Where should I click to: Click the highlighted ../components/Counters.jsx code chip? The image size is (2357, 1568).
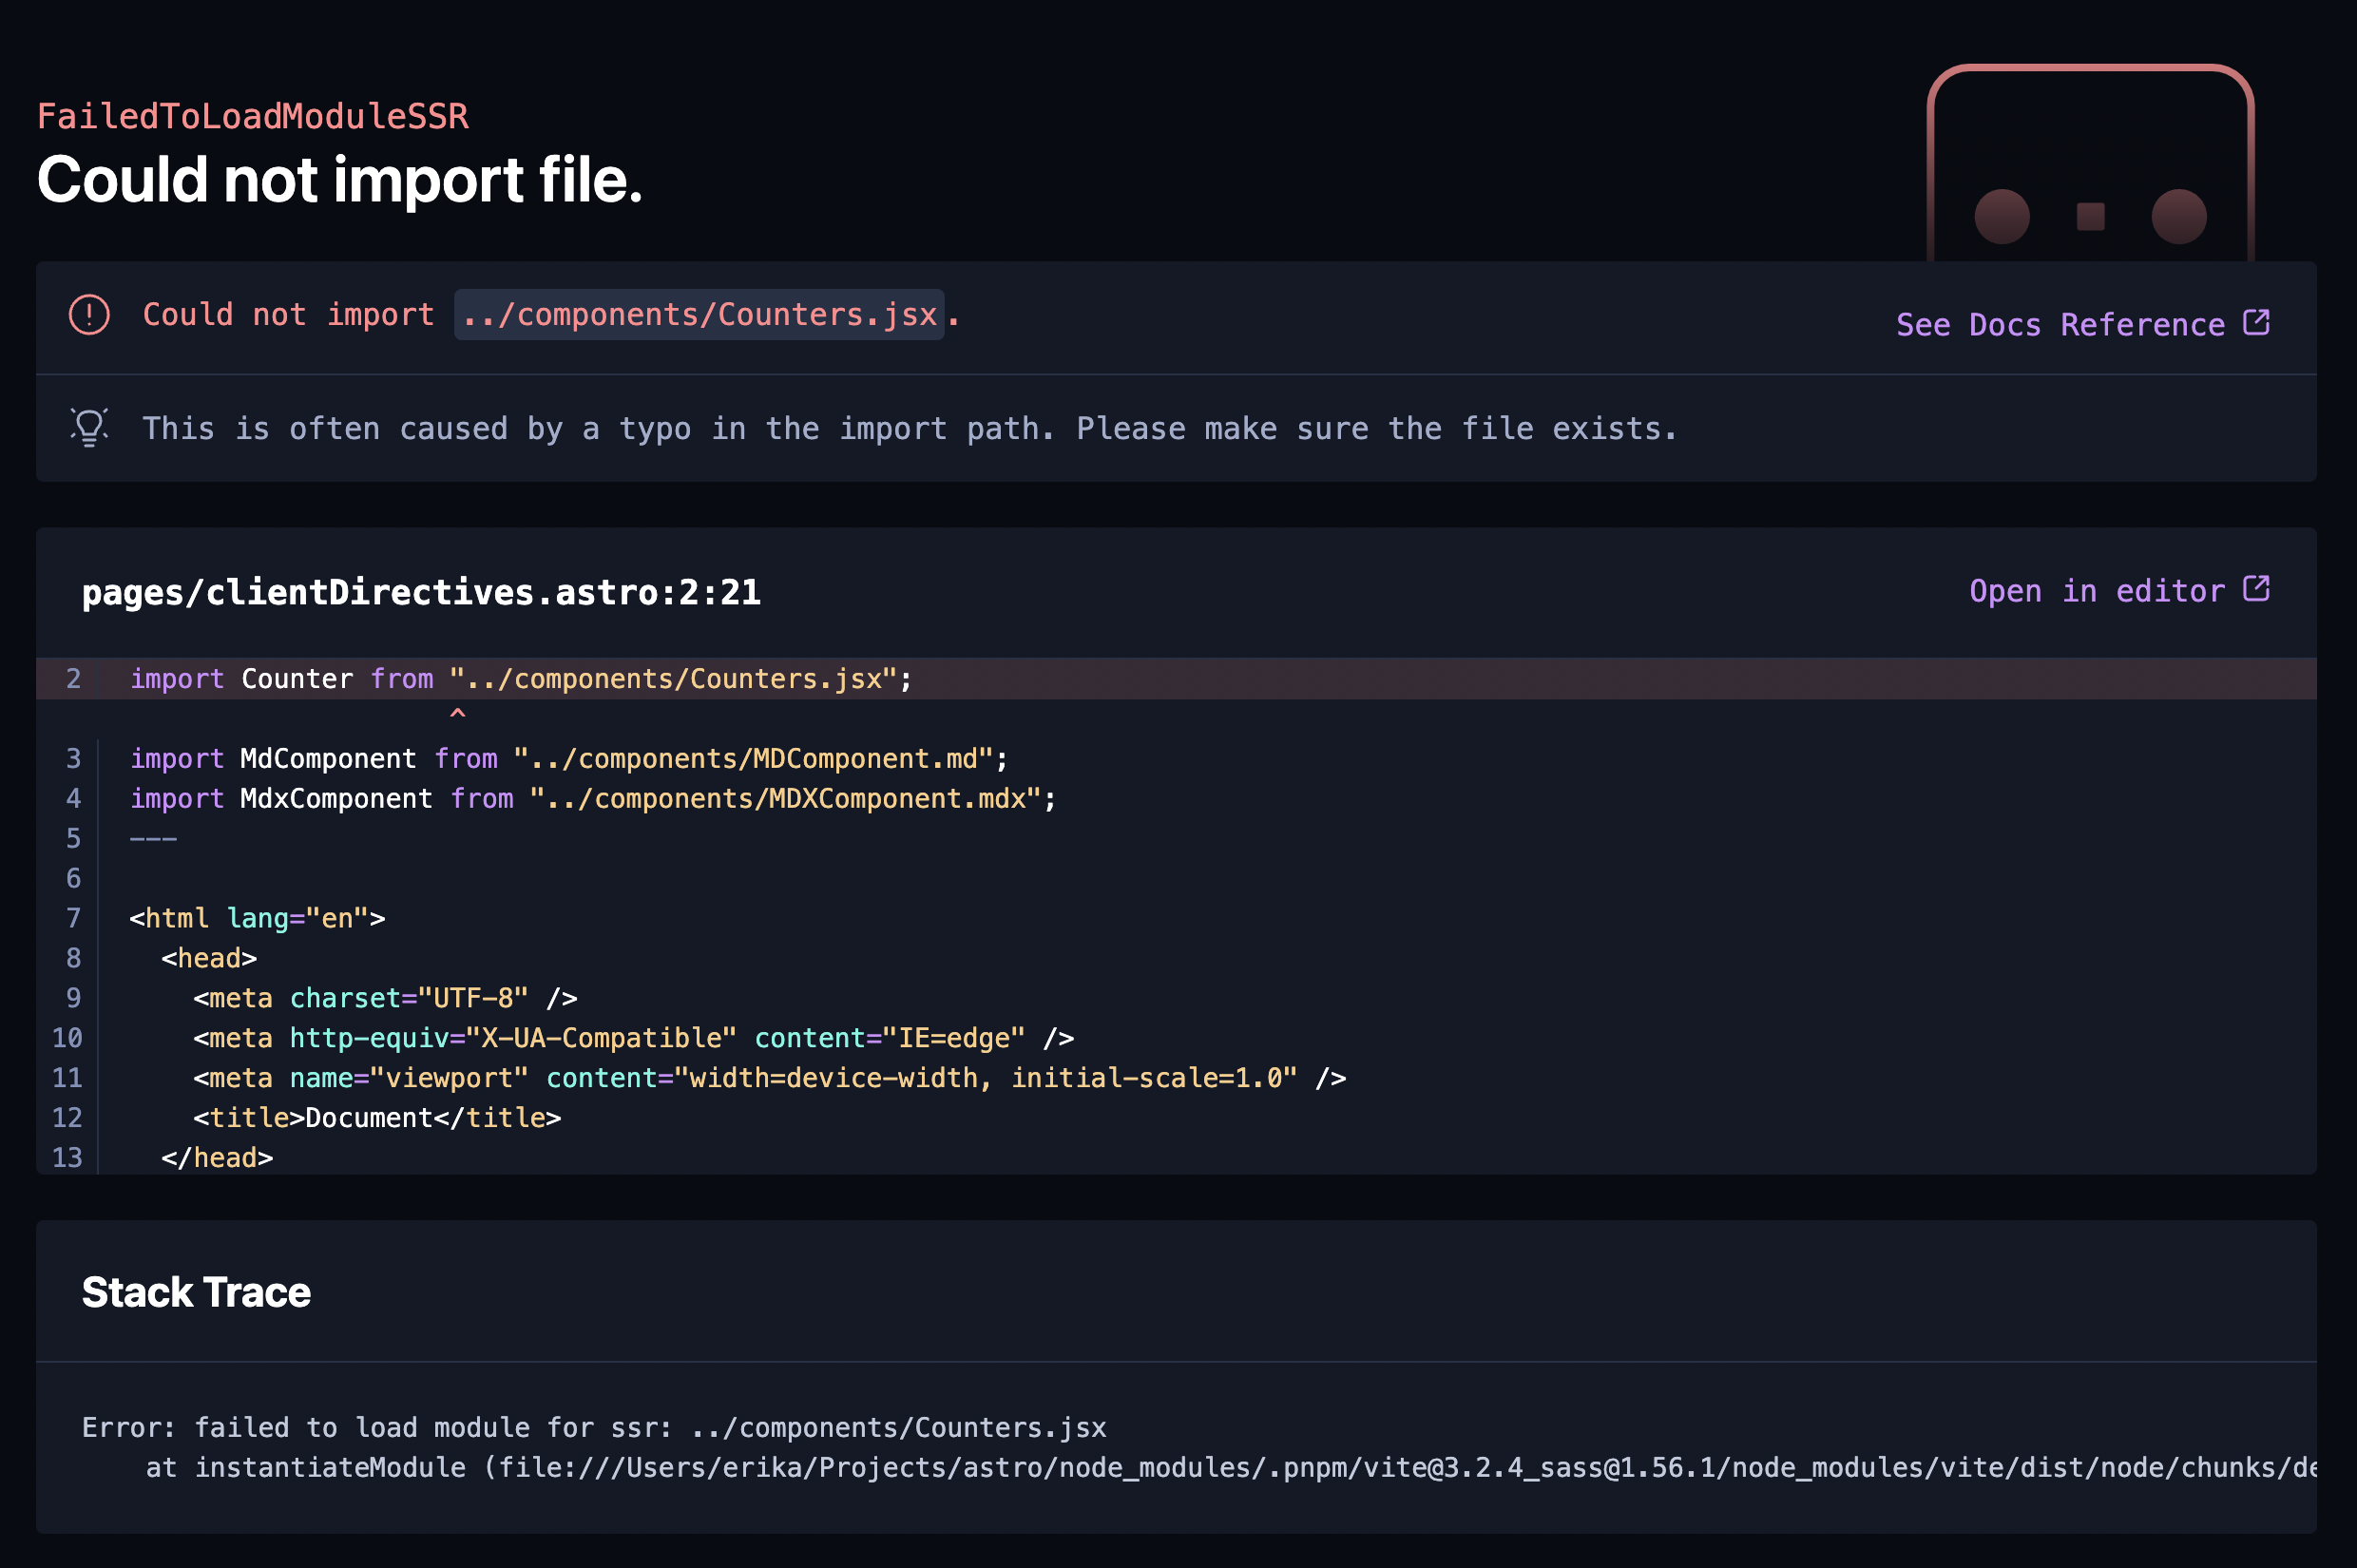699,315
